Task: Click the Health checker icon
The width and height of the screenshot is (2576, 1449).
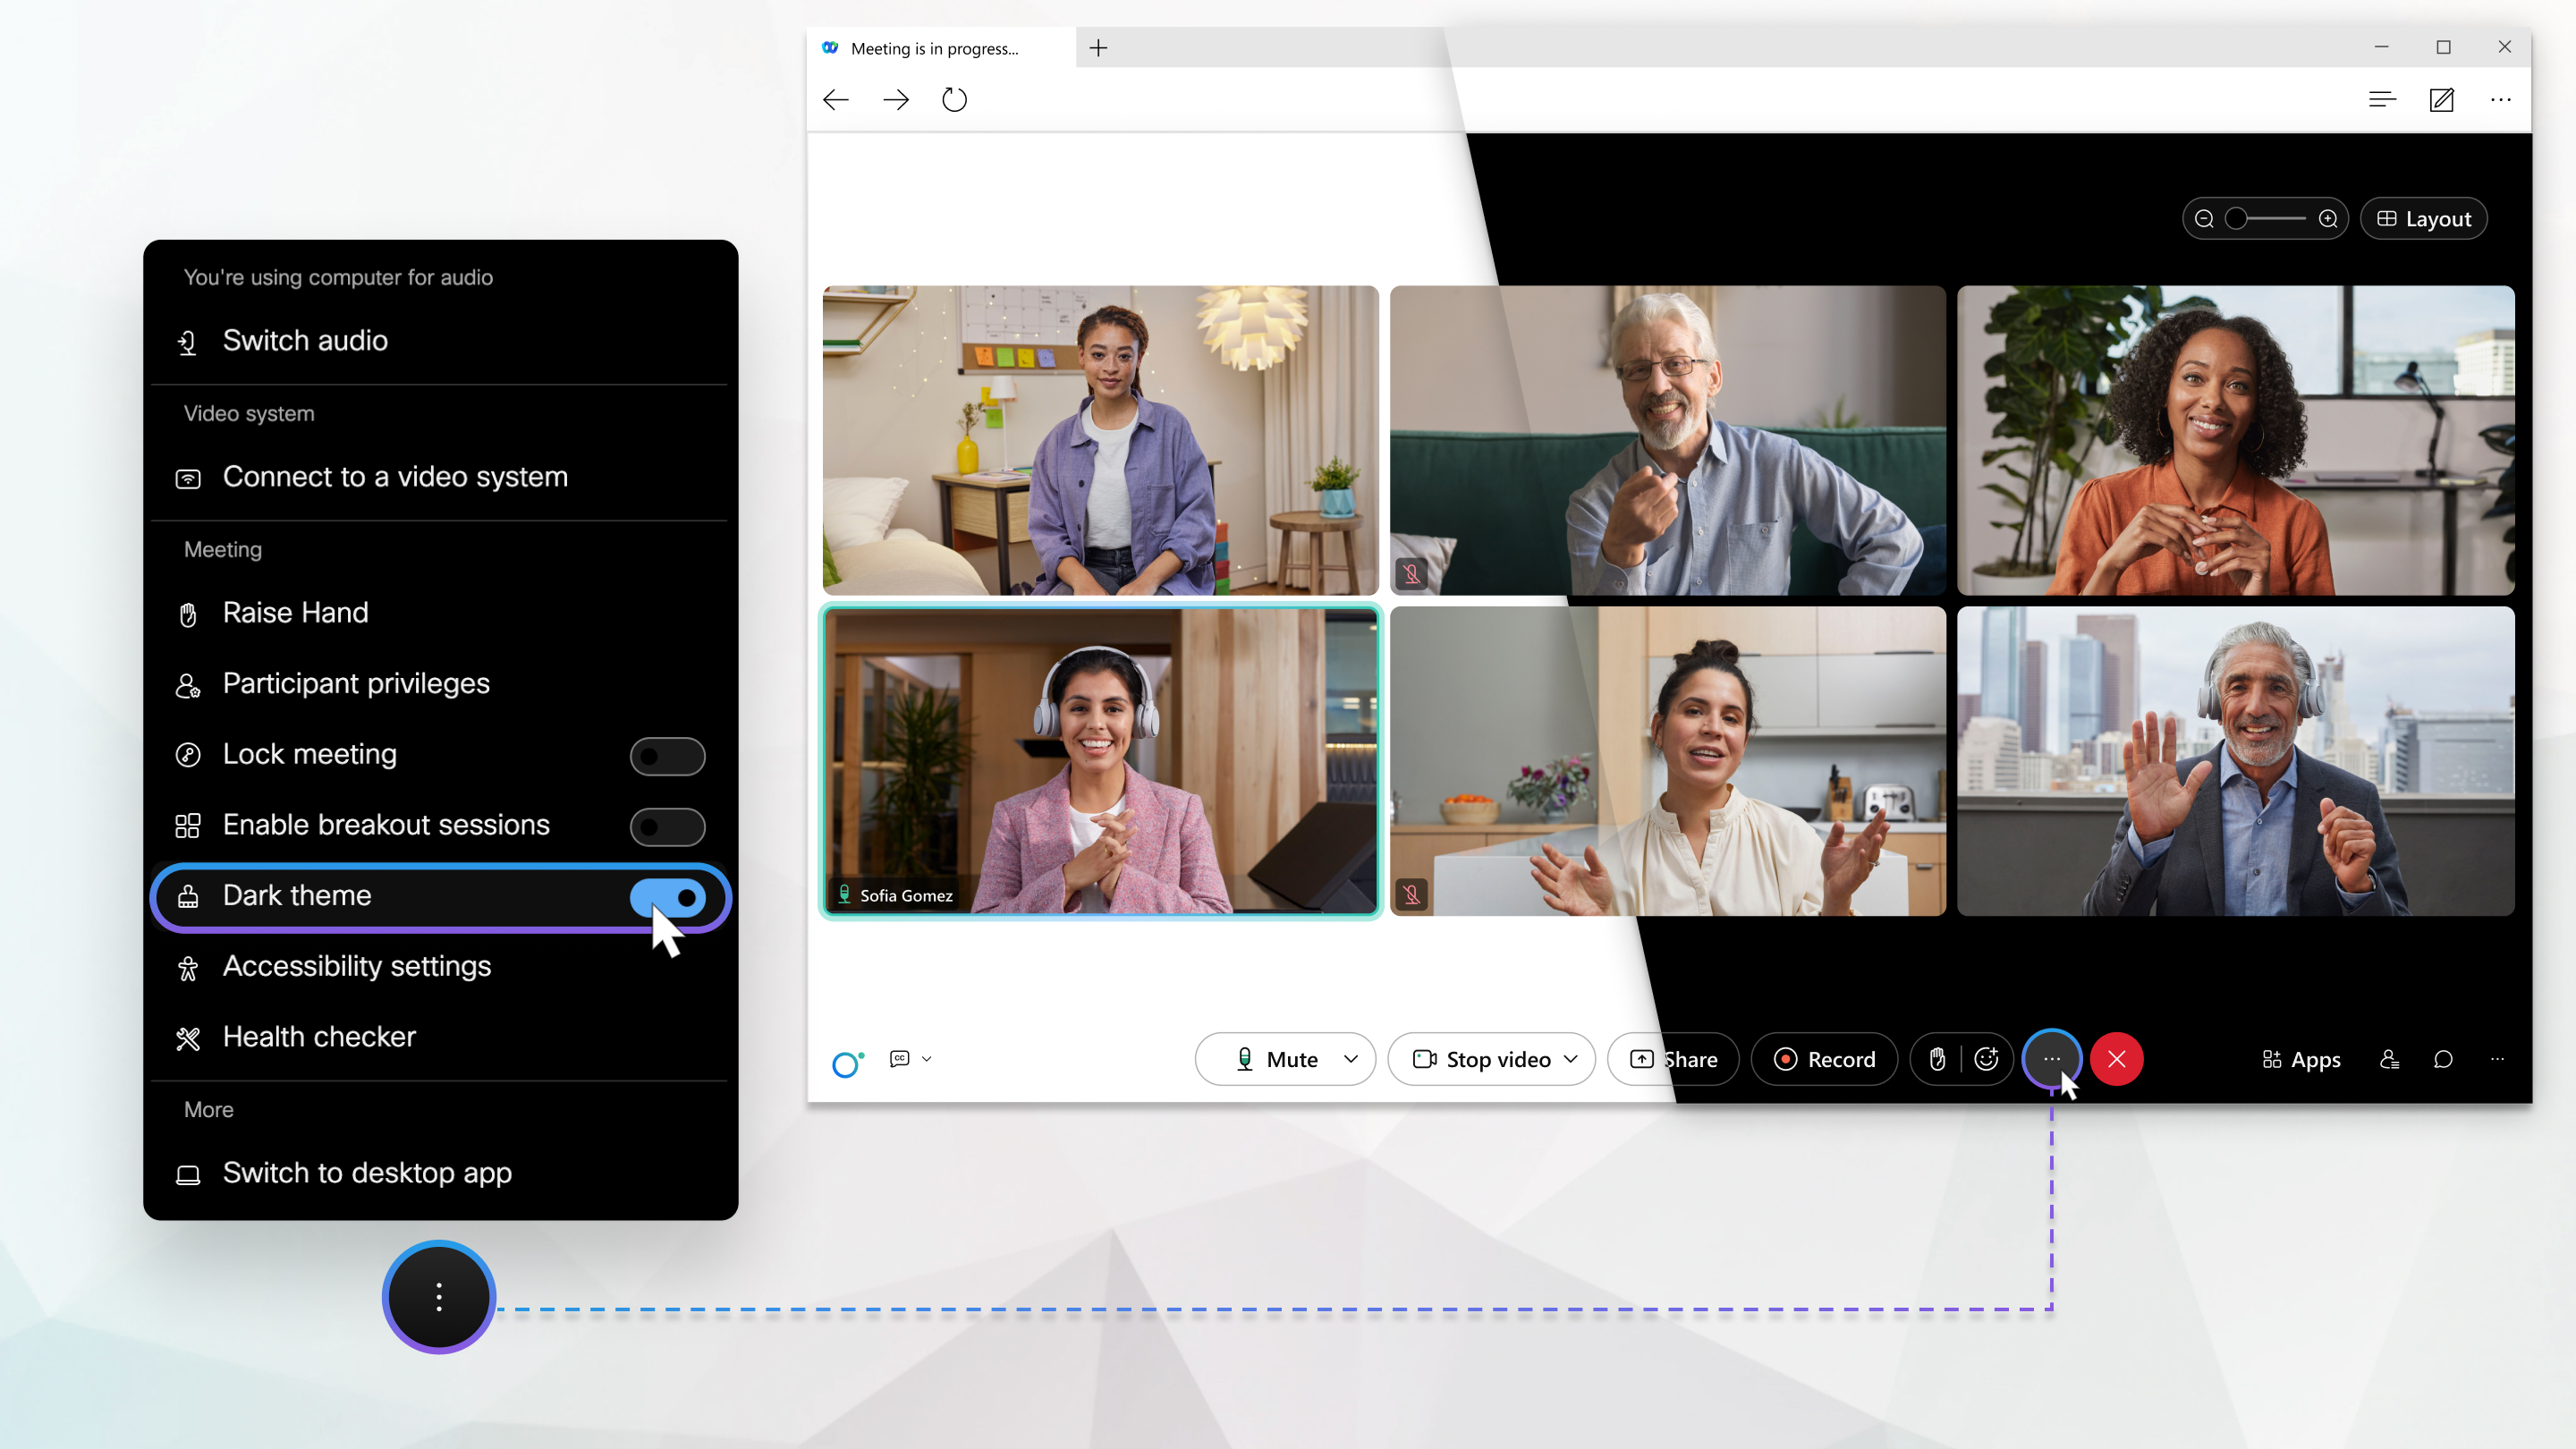Action: 188,1037
